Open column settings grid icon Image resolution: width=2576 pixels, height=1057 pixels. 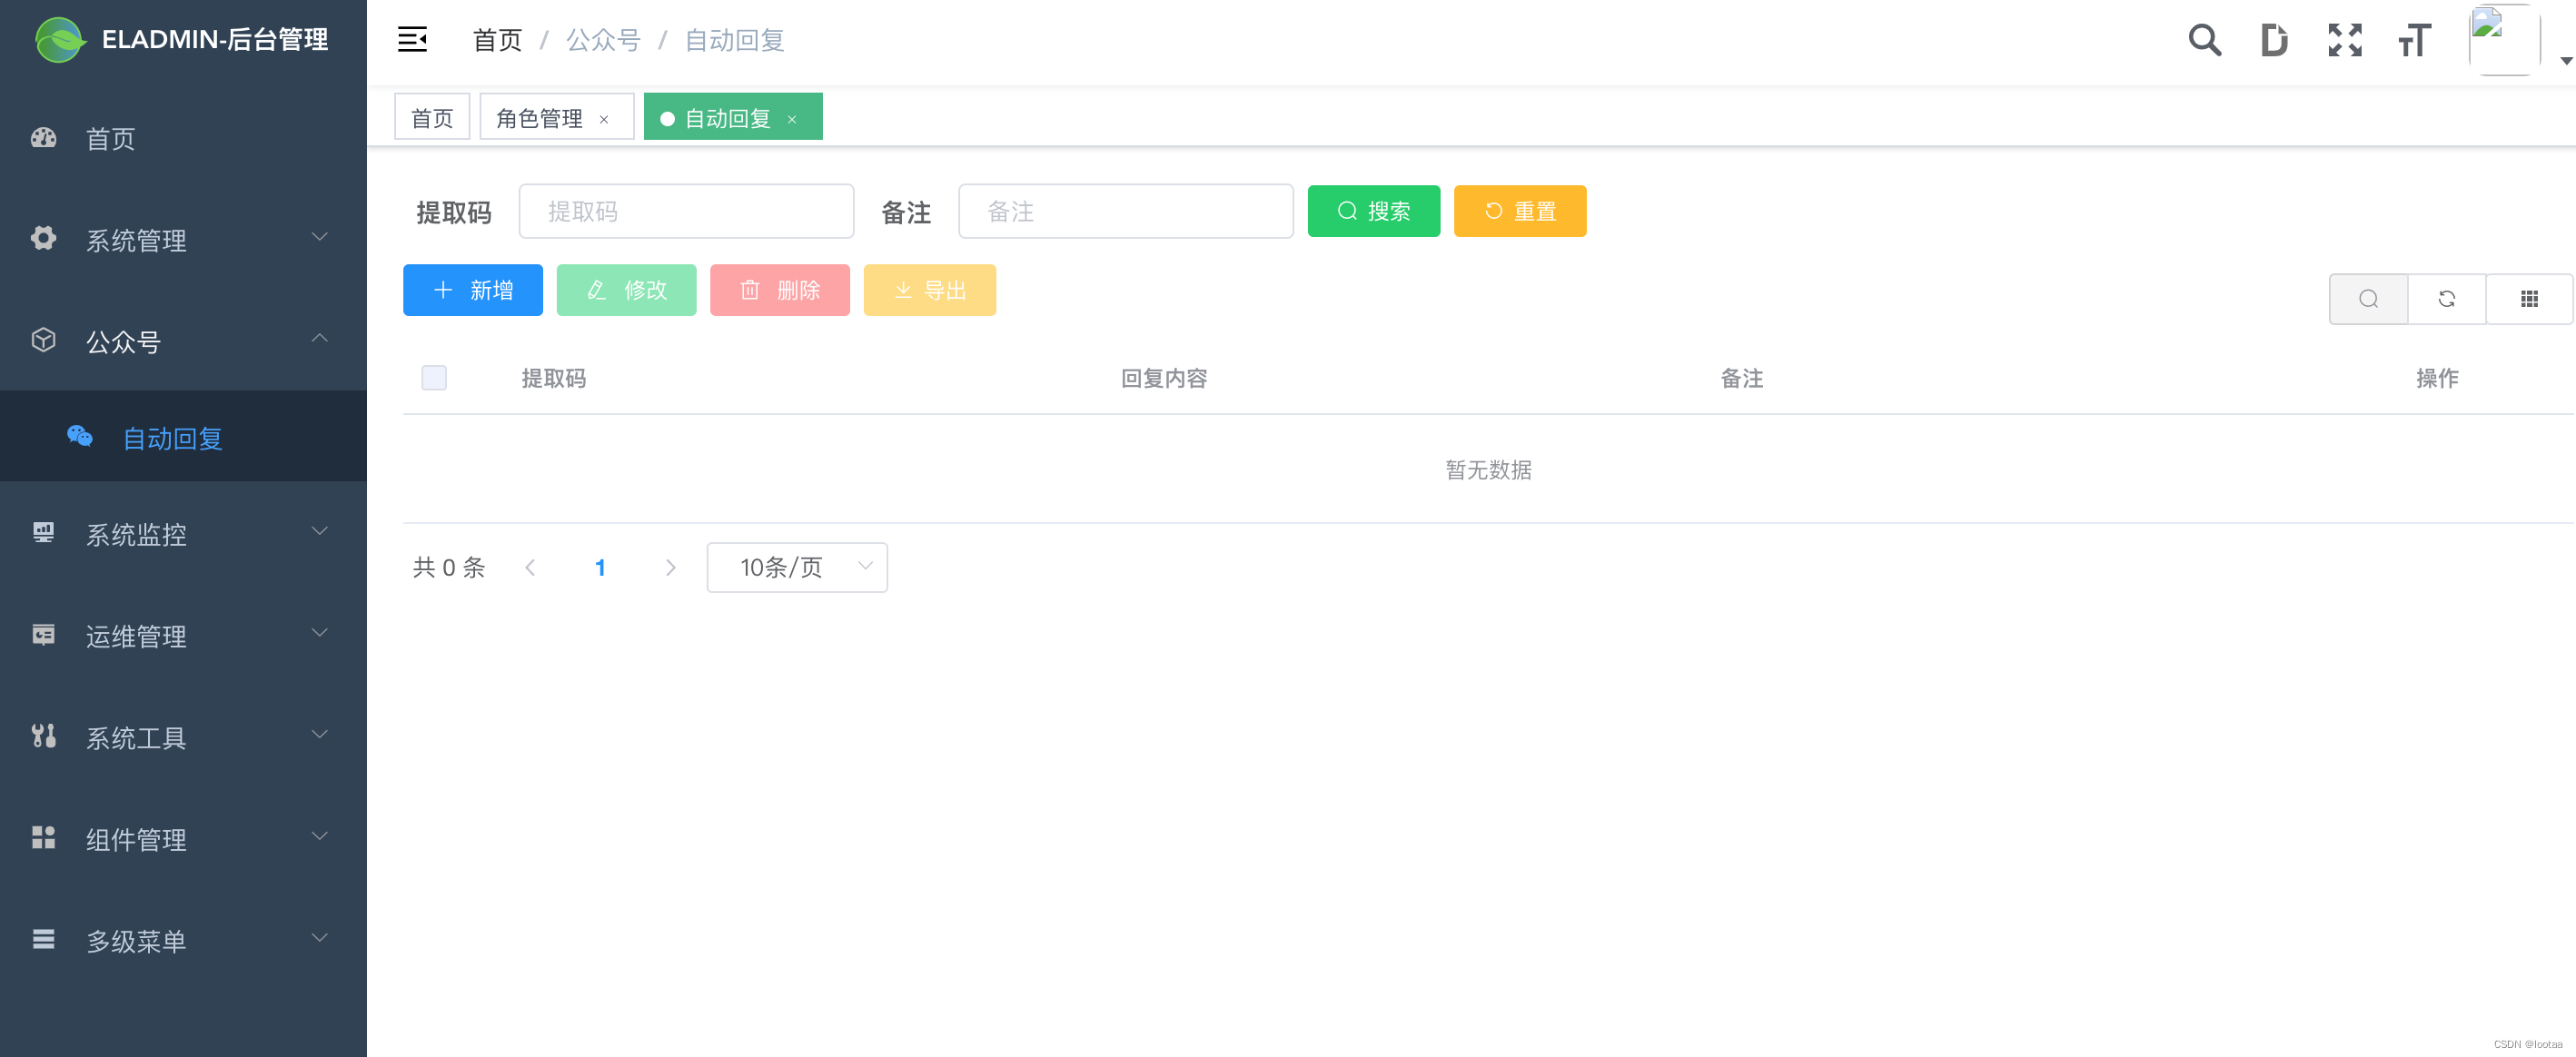coord(2529,299)
